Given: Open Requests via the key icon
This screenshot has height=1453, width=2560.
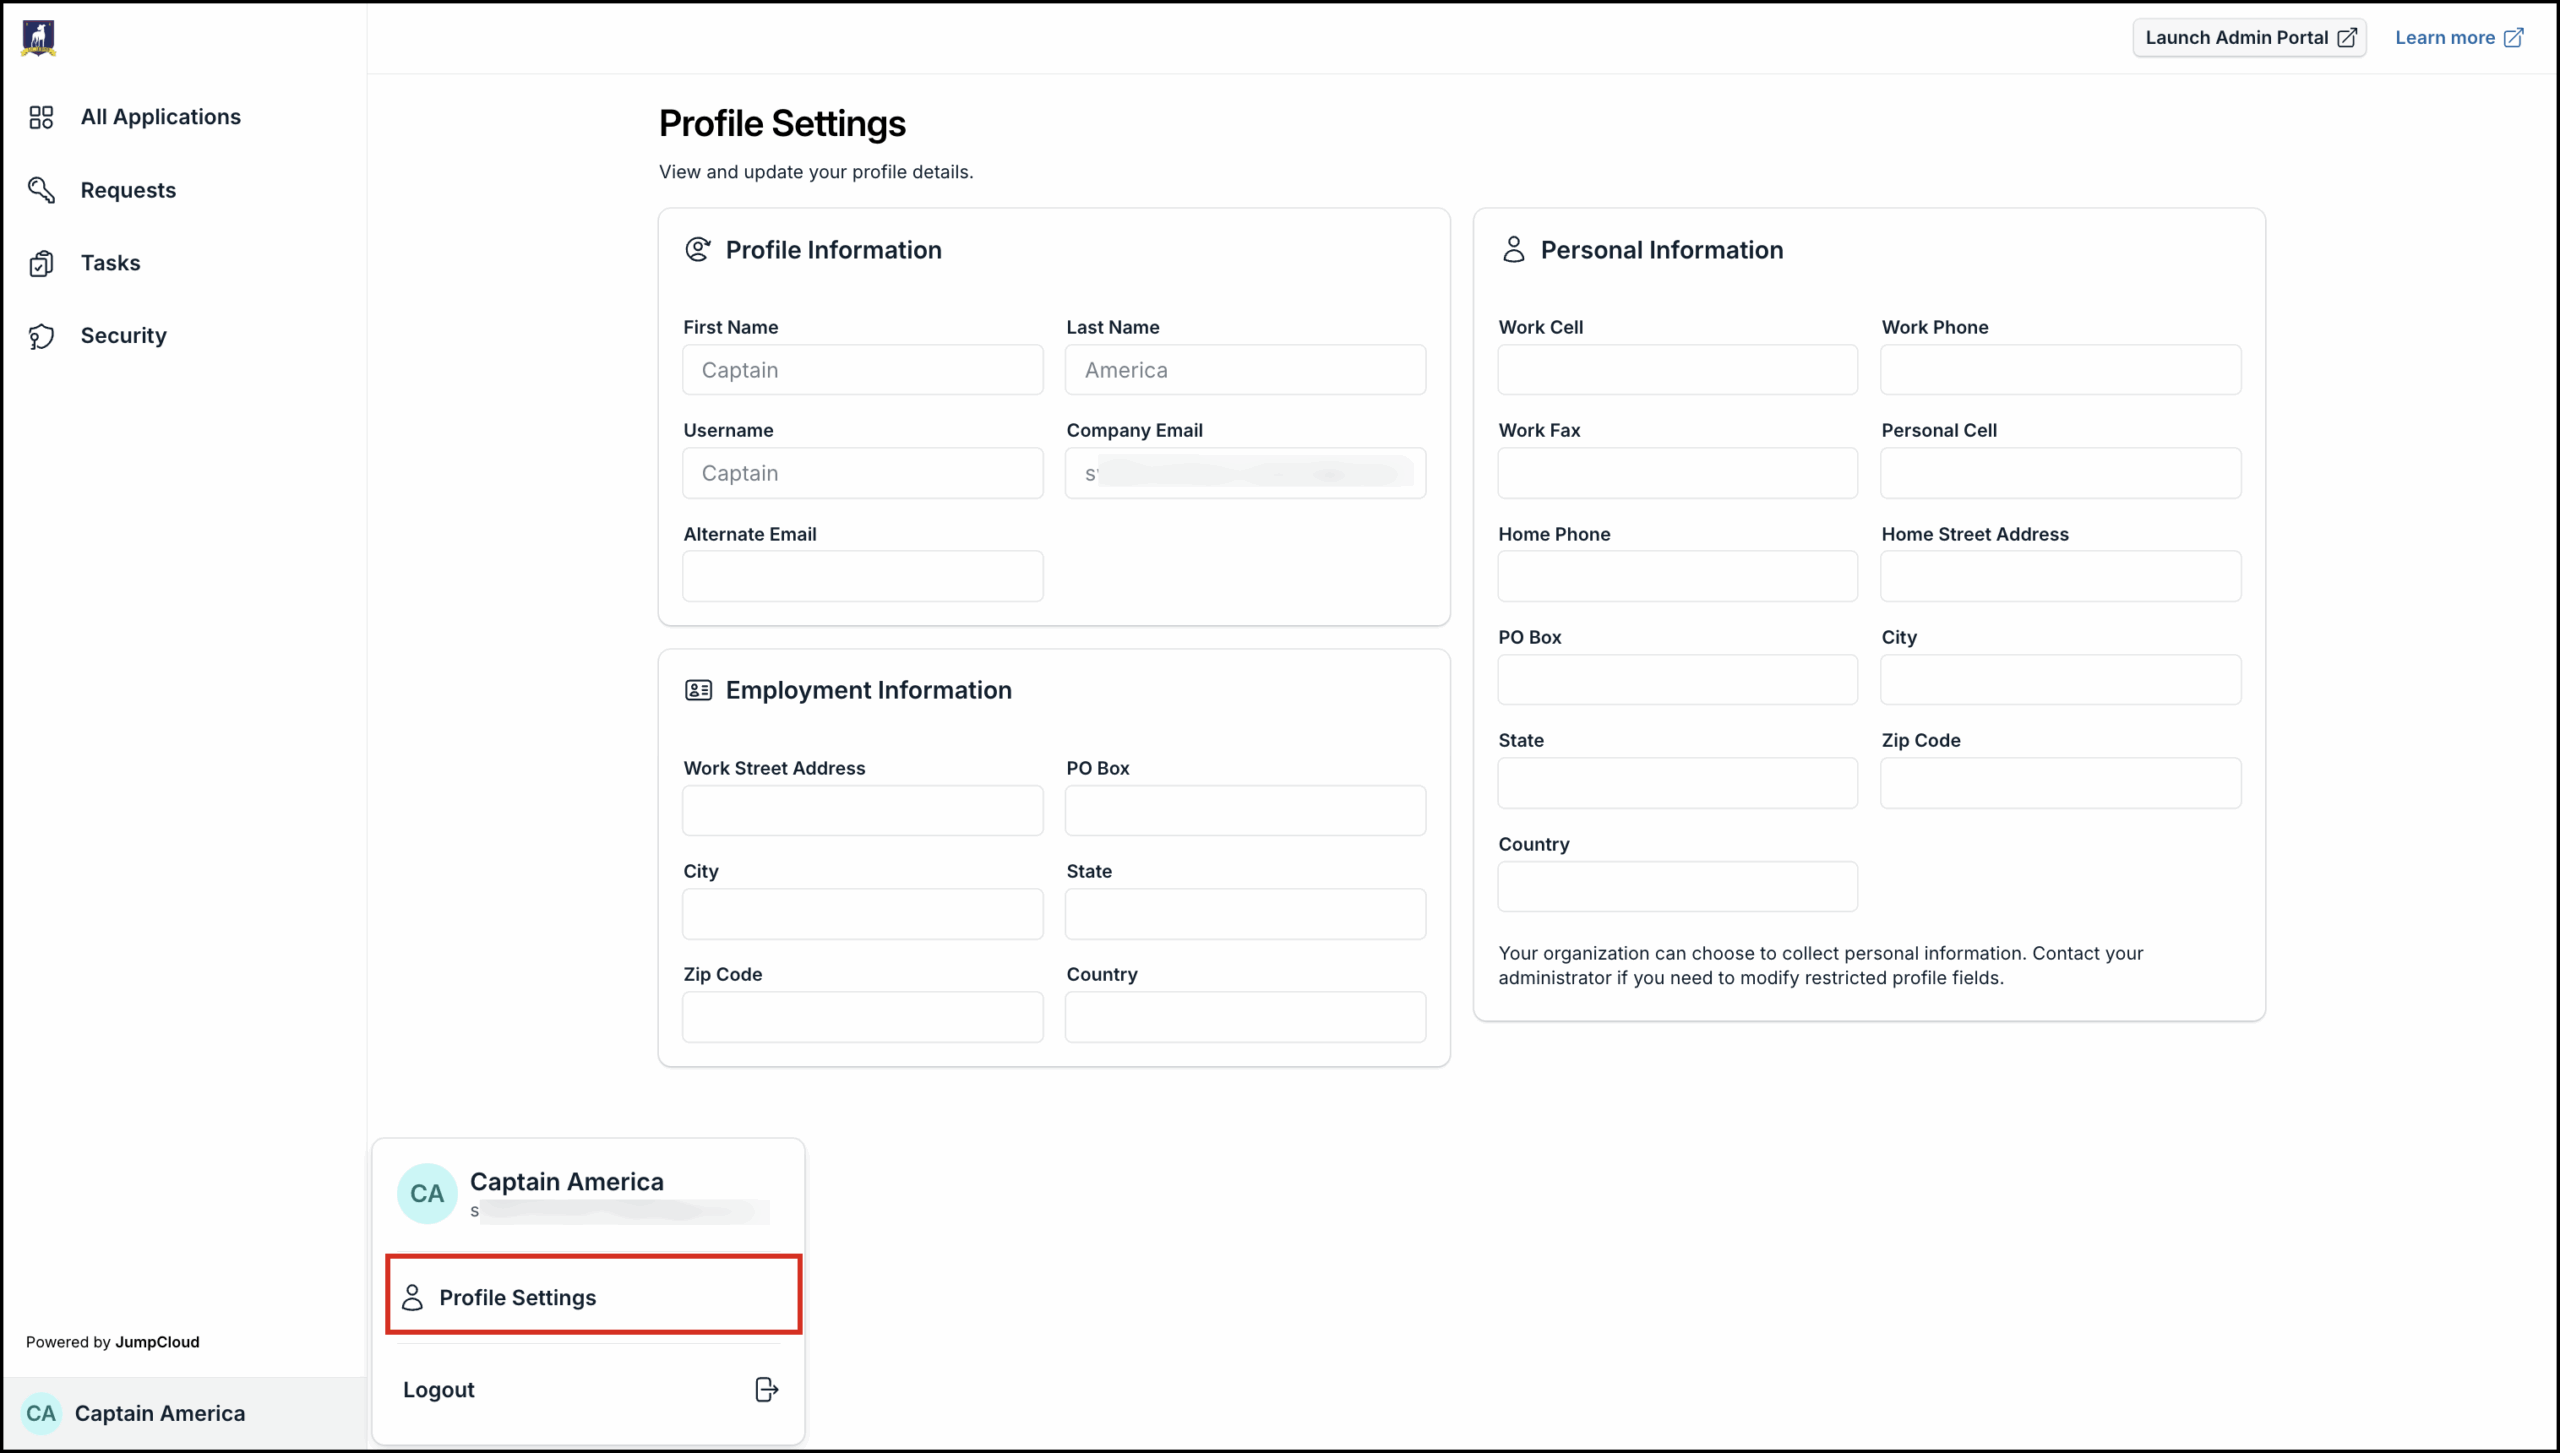Looking at the screenshot, I should 42,190.
